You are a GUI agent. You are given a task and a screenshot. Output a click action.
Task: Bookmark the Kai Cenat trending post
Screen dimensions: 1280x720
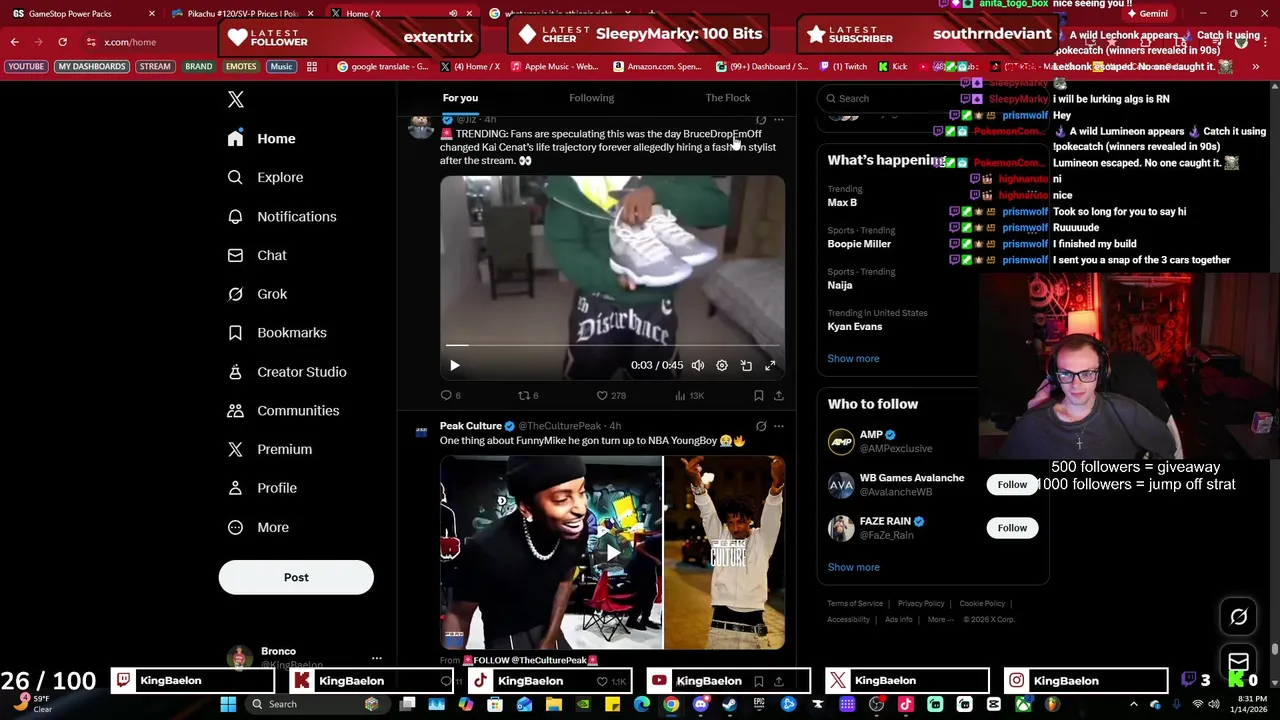759,395
